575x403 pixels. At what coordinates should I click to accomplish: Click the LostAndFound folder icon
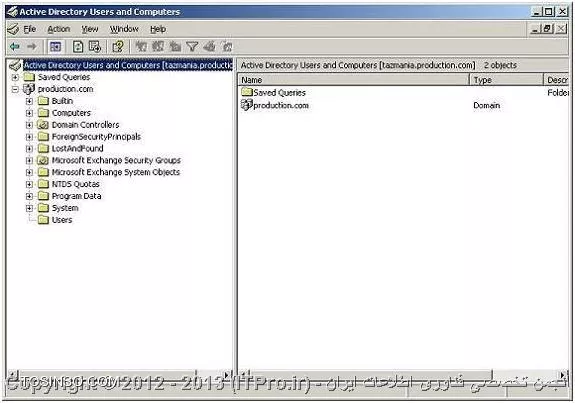pos(43,148)
